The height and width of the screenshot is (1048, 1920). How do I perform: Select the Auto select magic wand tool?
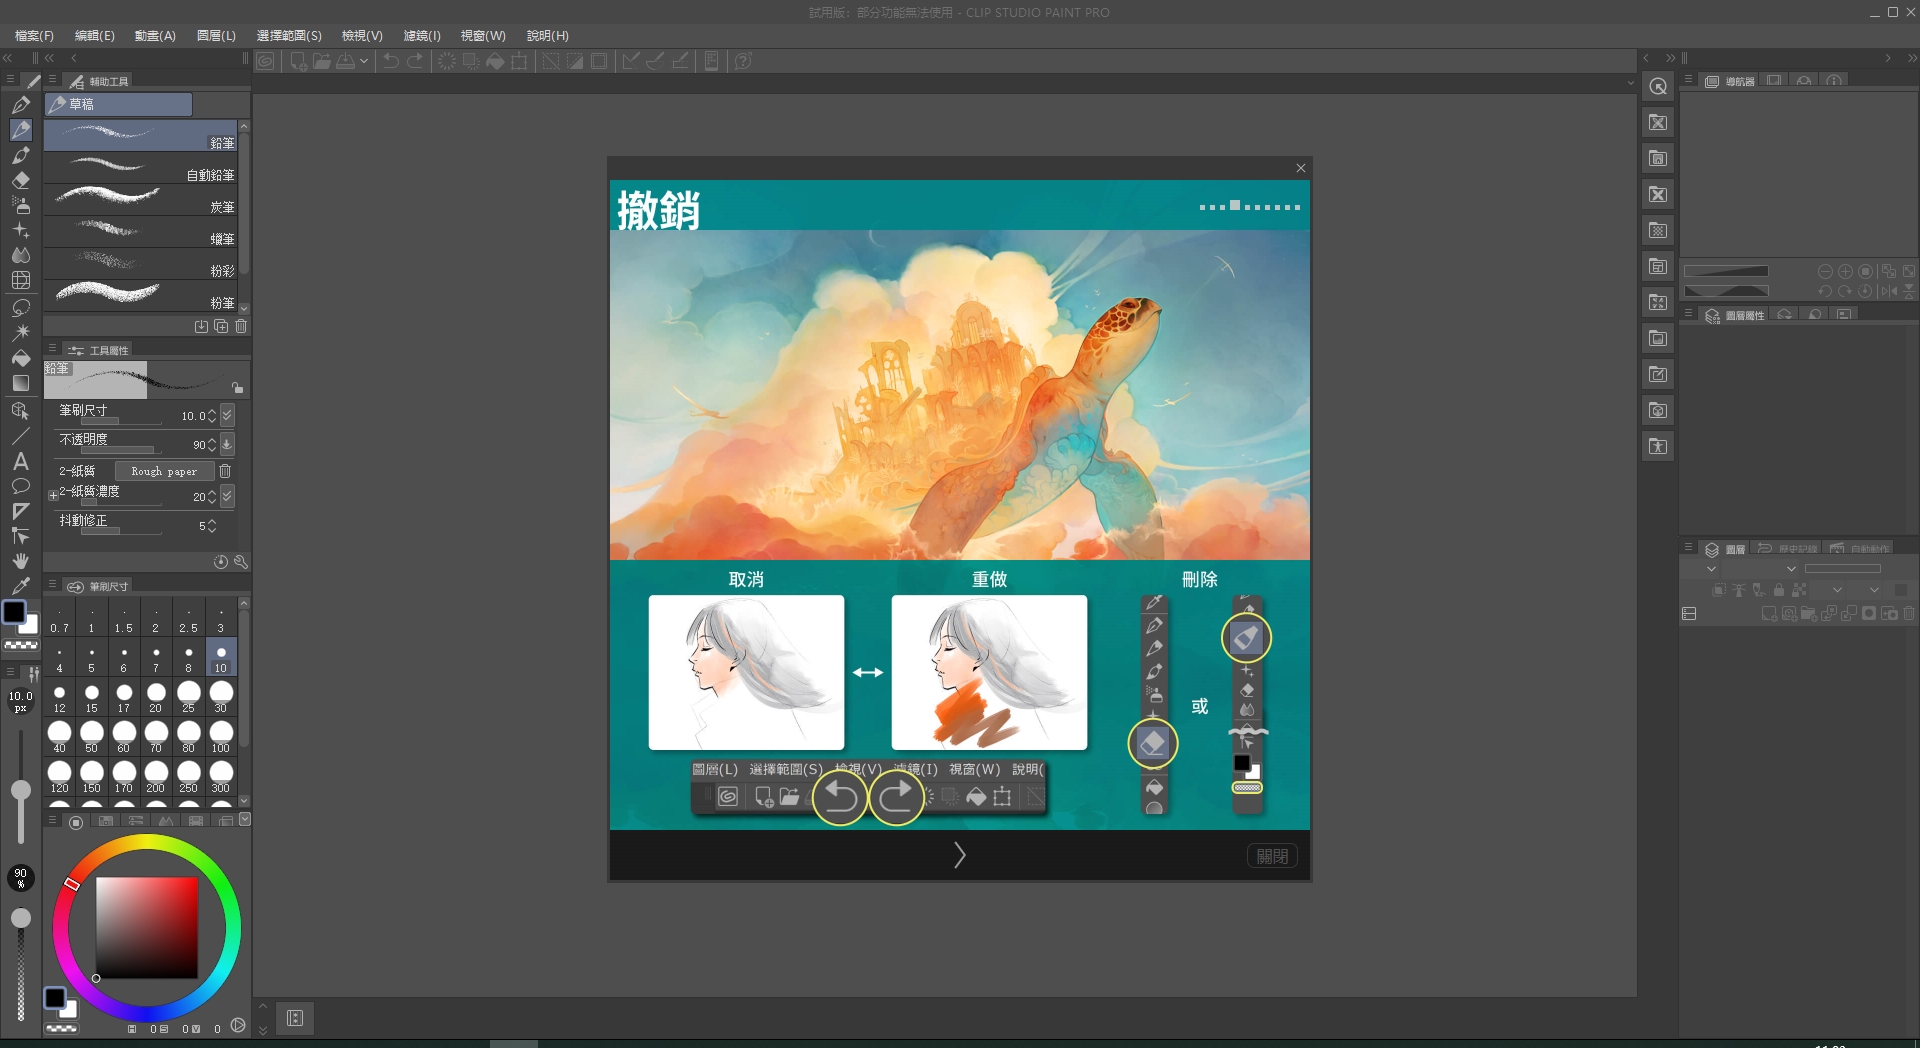(20, 332)
